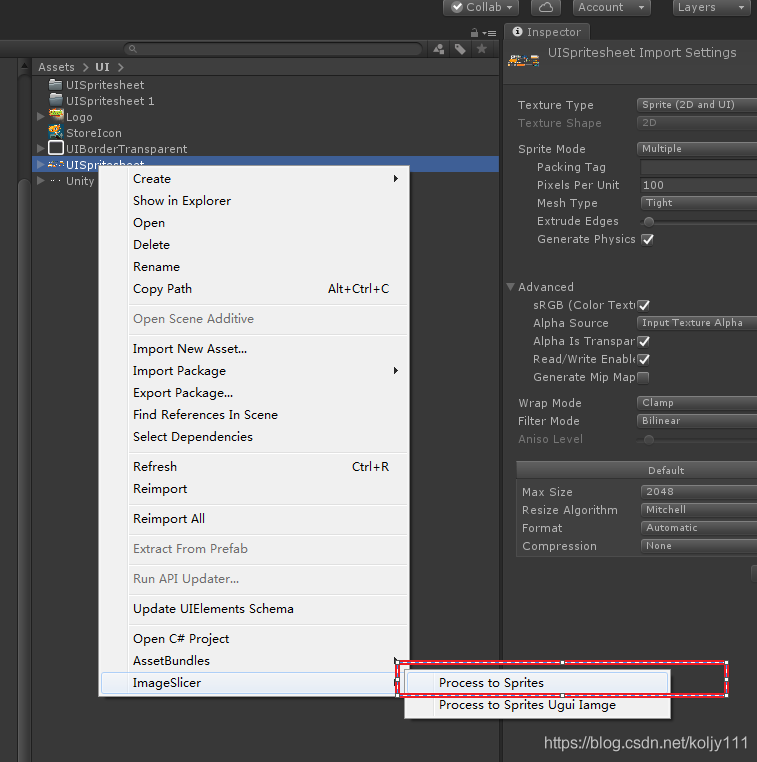Click the favorites star icon
Viewport: 757px width, 762px height.
click(x=482, y=49)
